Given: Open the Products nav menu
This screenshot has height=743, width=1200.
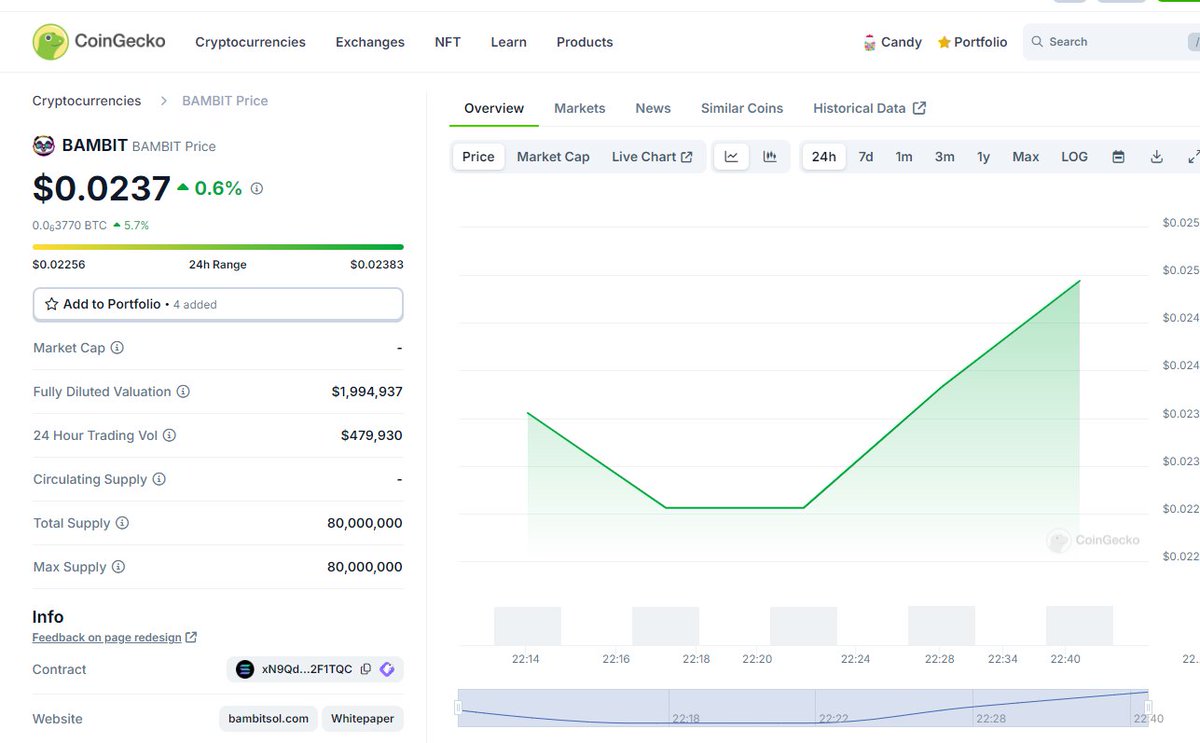Looking at the screenshot, I should [x=585, y=42].
